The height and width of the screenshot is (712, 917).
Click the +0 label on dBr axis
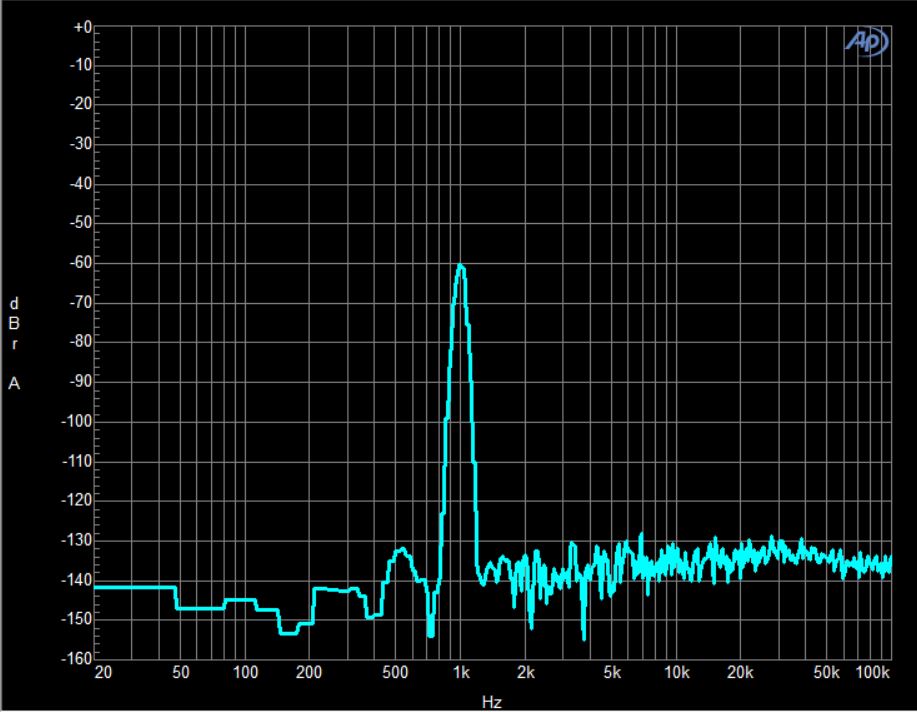[82, 27]
